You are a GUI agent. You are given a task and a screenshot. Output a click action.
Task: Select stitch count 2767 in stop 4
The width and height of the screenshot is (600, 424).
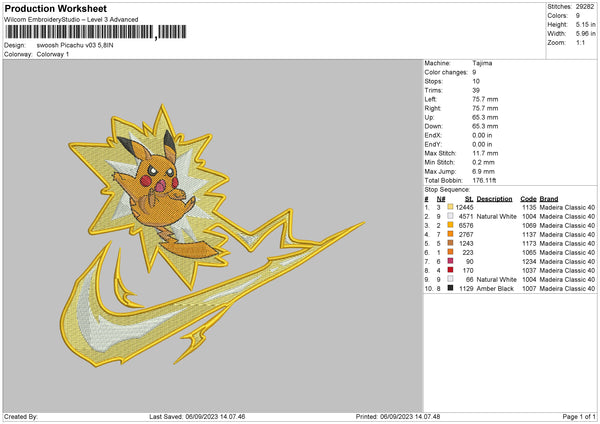466,234
